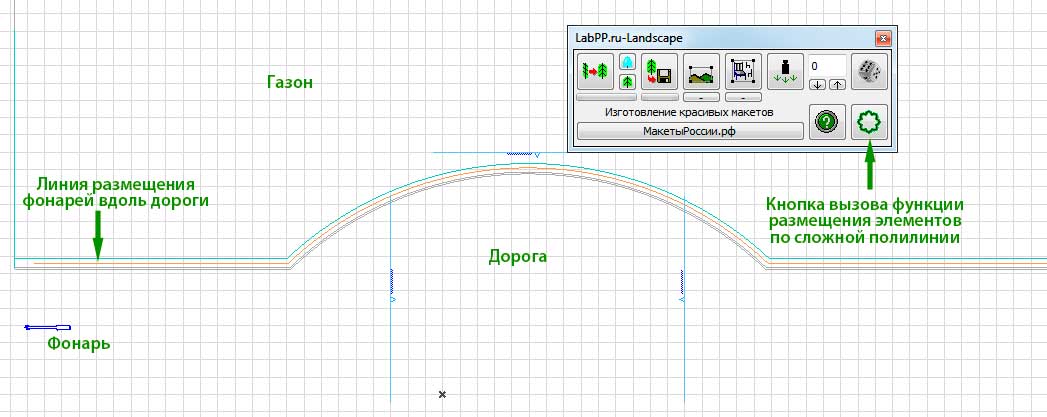Click the blank bar under the save icon
This screenshot has height=417, width=1047.
coord(660,97)
